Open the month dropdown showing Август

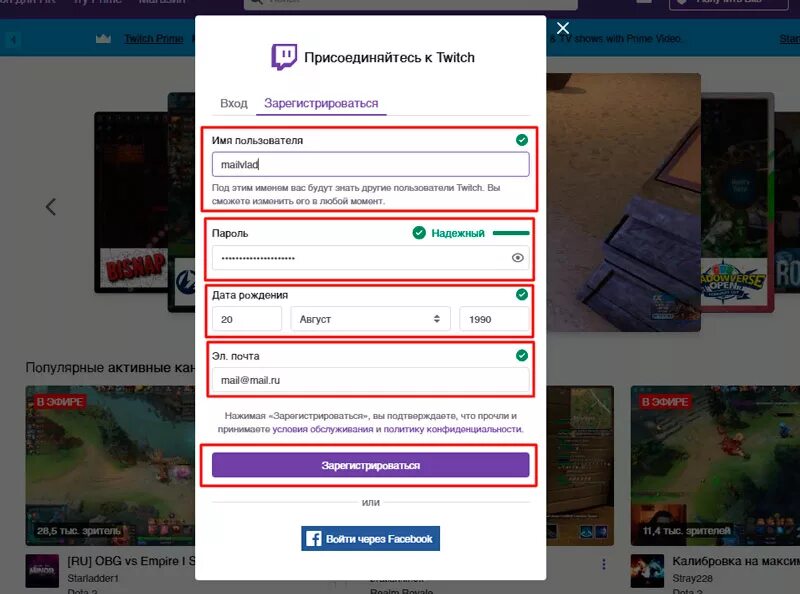pyautogui.click(x=370, y=319)
